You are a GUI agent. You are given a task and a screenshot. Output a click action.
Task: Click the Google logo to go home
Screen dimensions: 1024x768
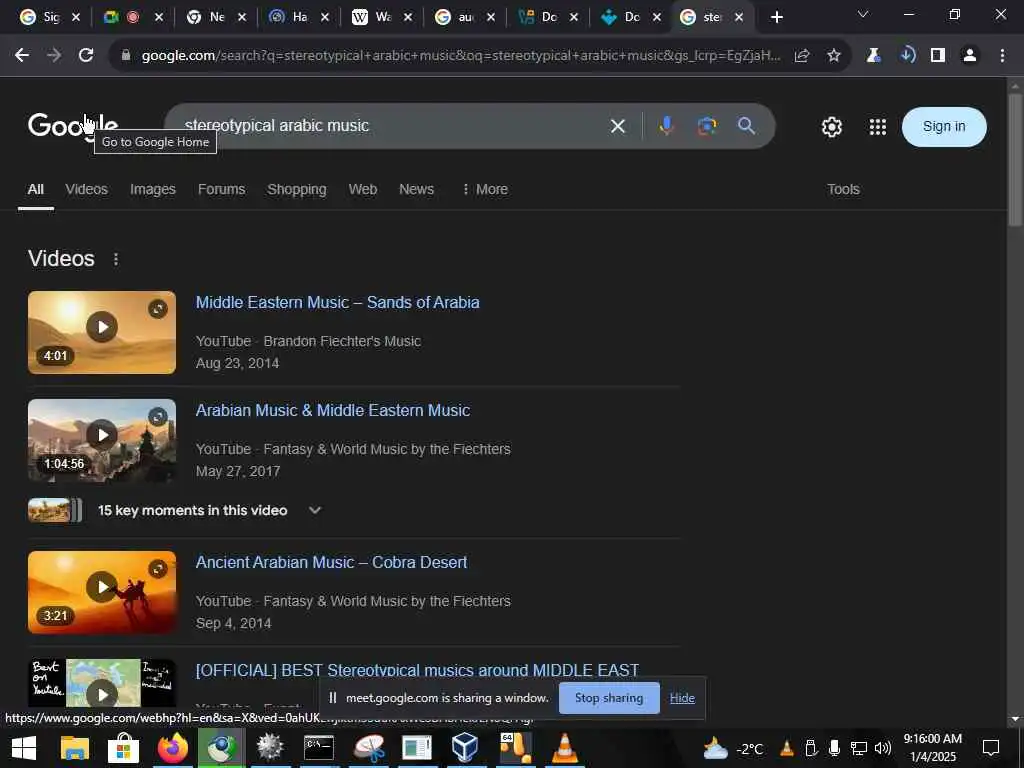click(x=72, y=125)
